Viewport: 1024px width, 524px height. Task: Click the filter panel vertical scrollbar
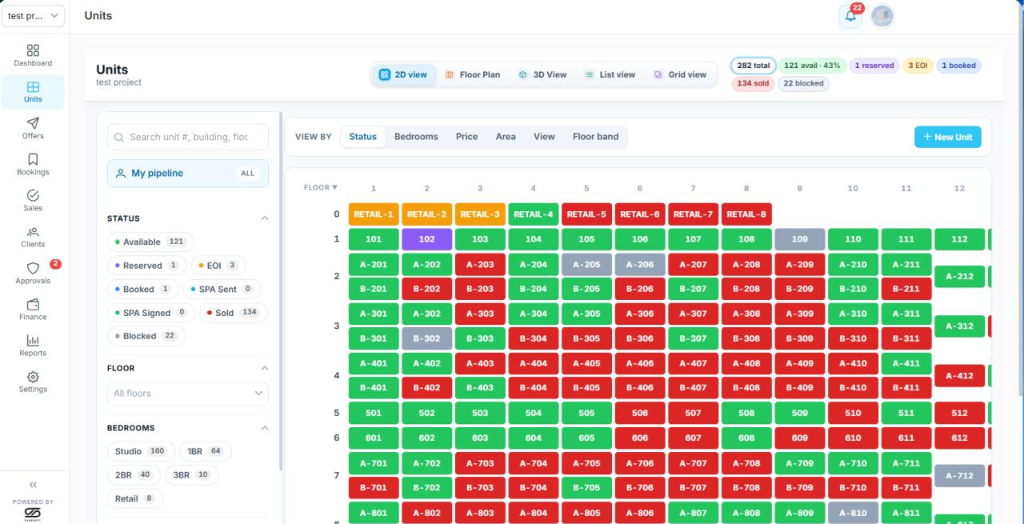tap(281, 291)
